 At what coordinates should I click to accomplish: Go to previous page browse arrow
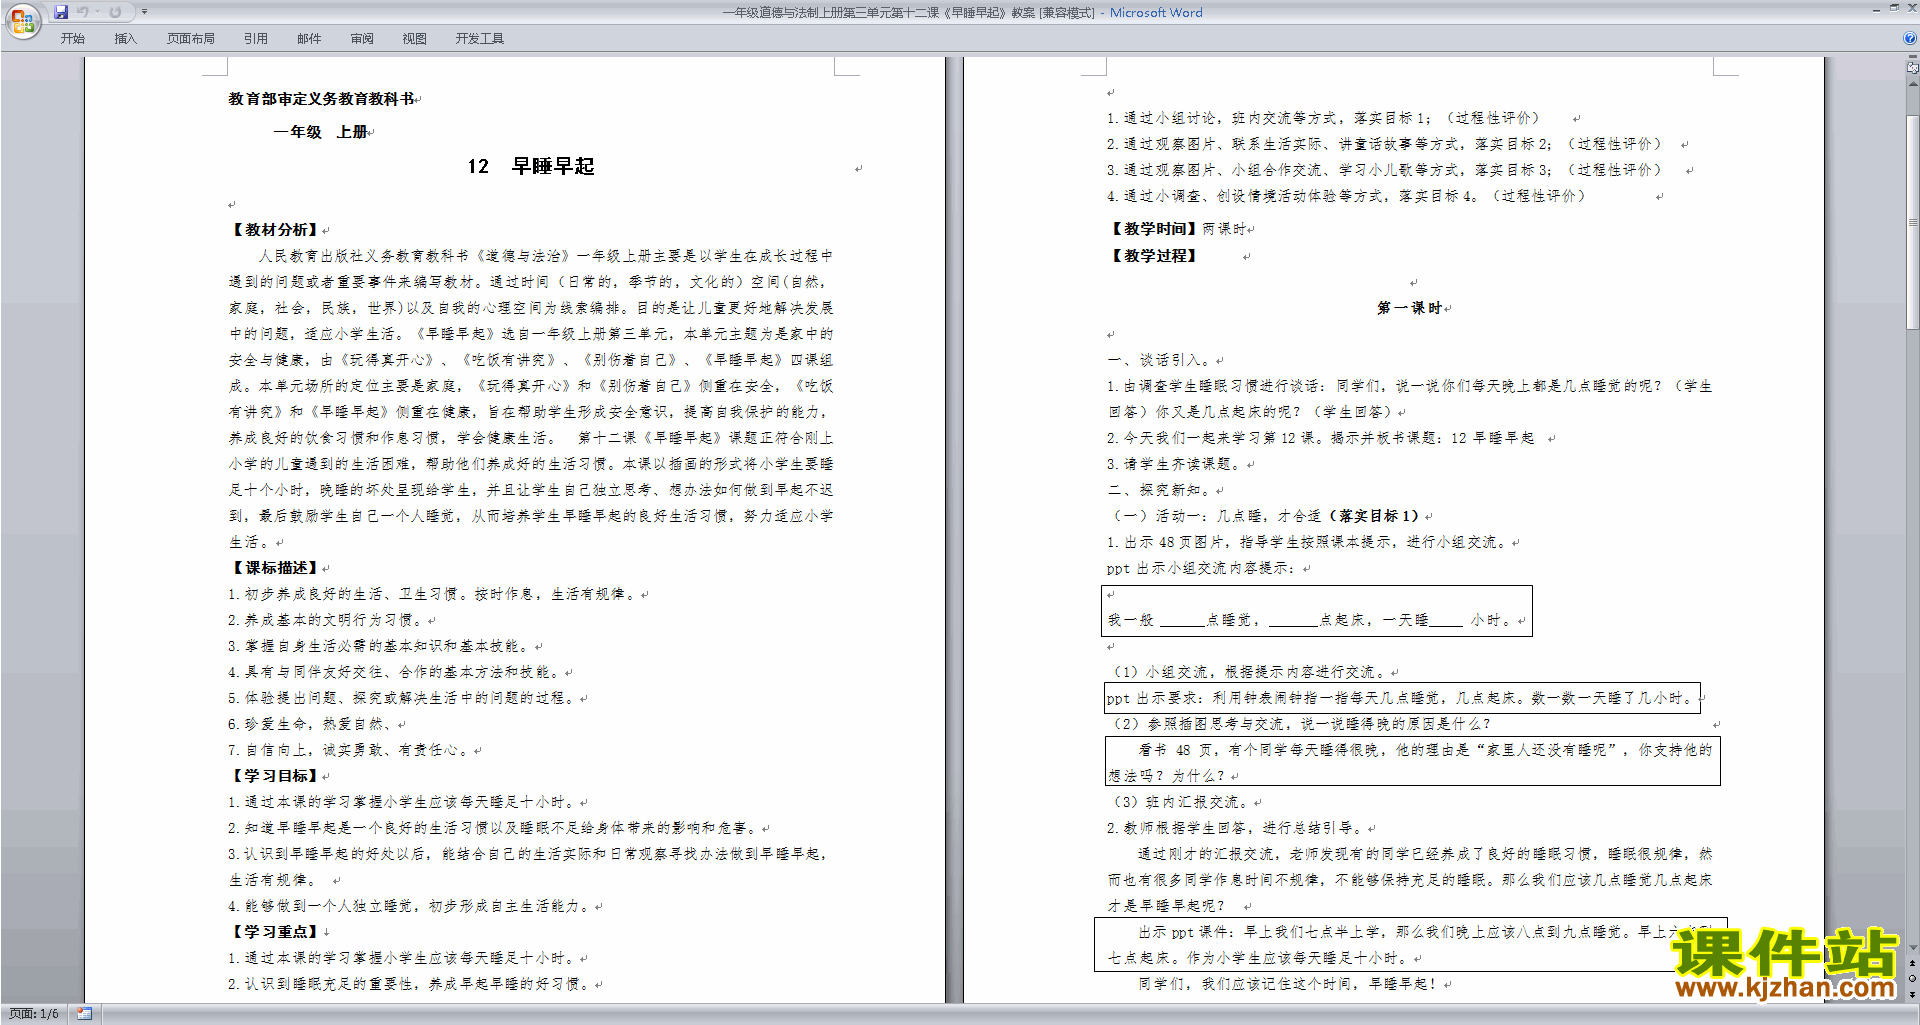coord(1913,963)
